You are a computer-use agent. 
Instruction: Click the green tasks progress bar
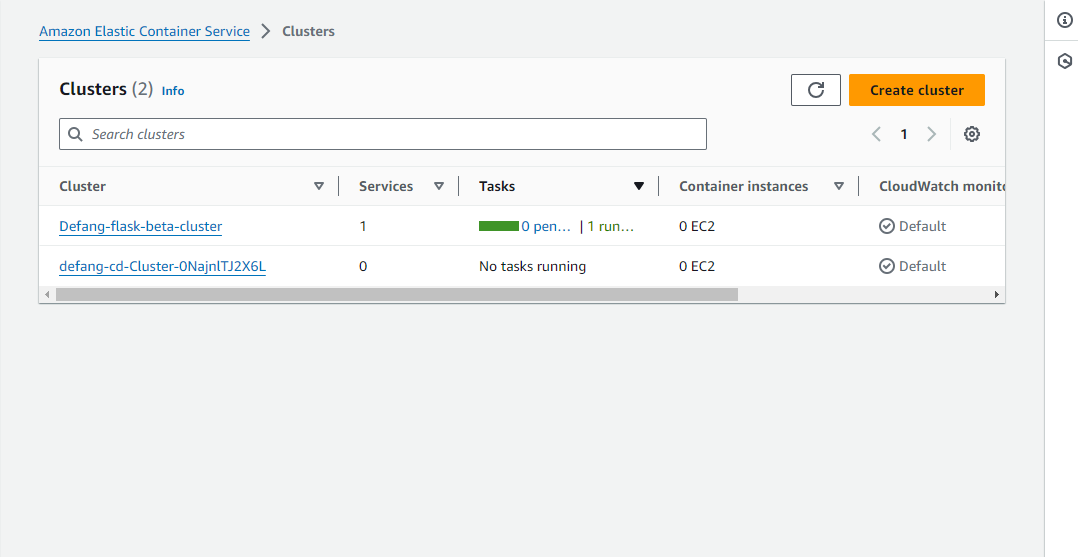[x=498, y=226]
